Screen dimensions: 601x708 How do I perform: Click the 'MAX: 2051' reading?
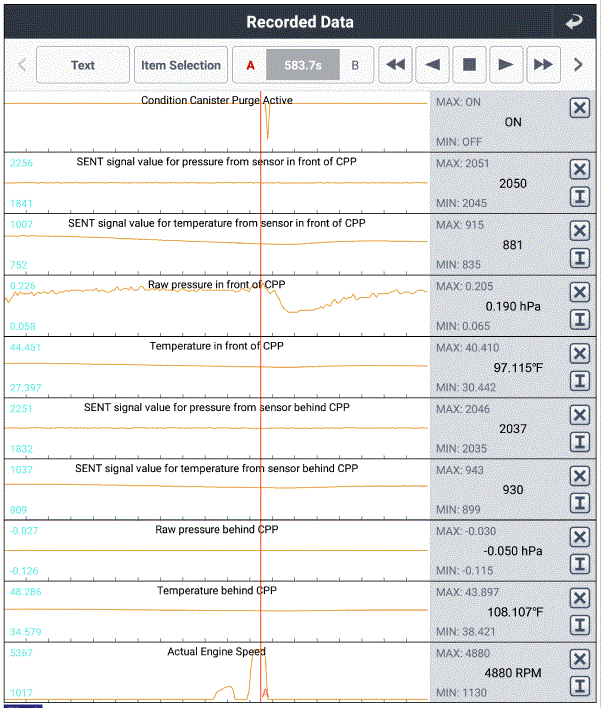[462, 163]
